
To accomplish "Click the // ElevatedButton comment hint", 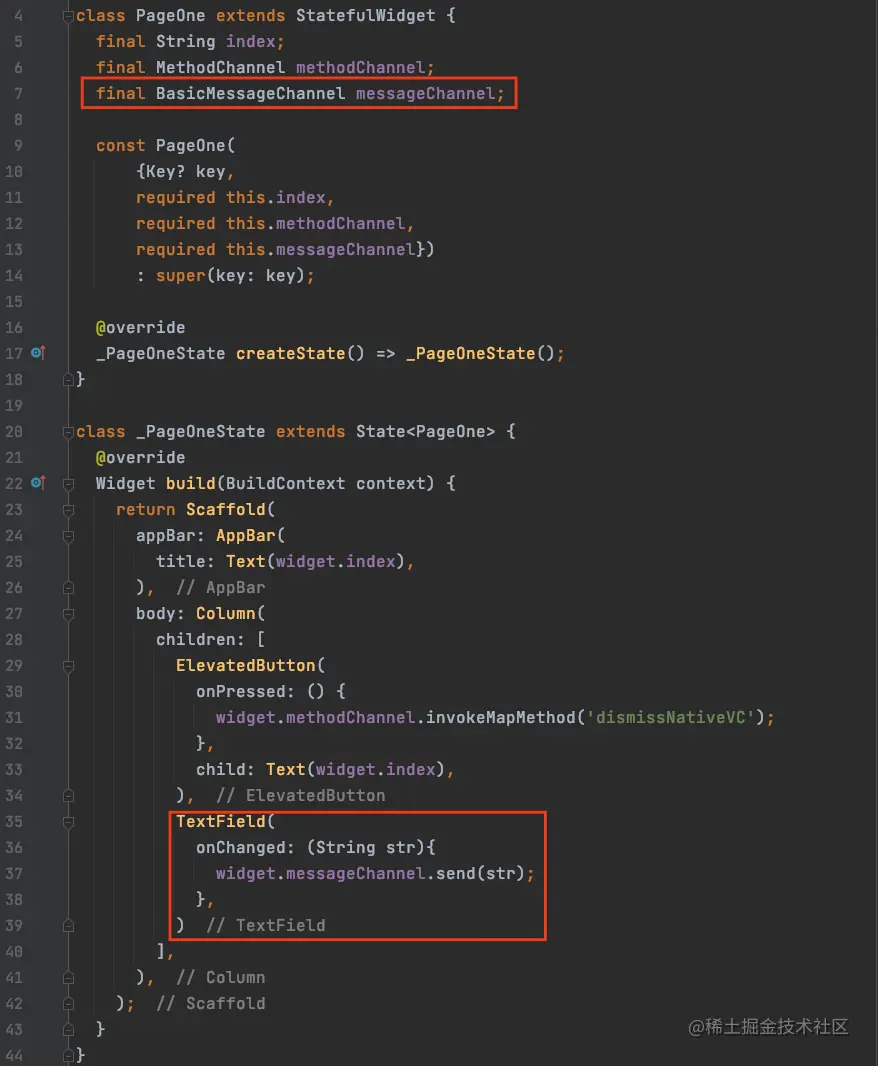I will [x=301, y=795].
